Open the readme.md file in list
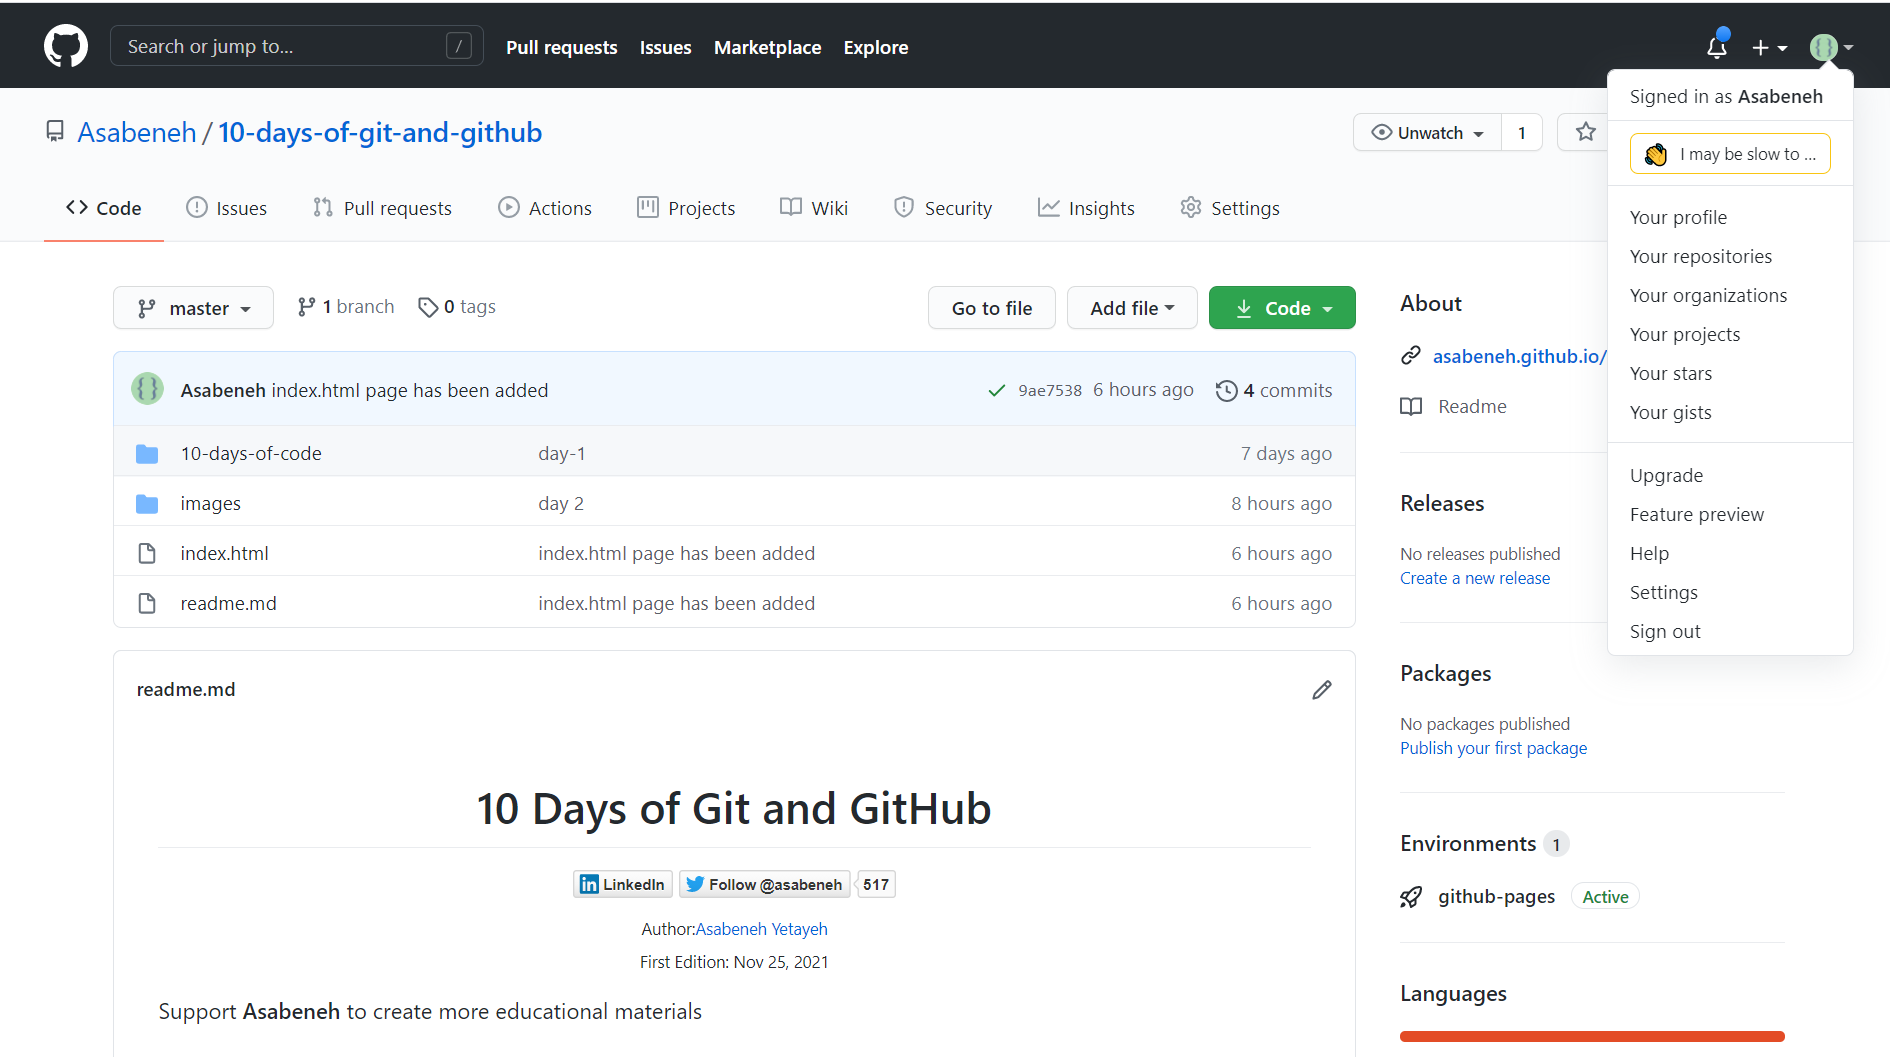This screenshot has width=1890, height=1057. click(228, 603)
